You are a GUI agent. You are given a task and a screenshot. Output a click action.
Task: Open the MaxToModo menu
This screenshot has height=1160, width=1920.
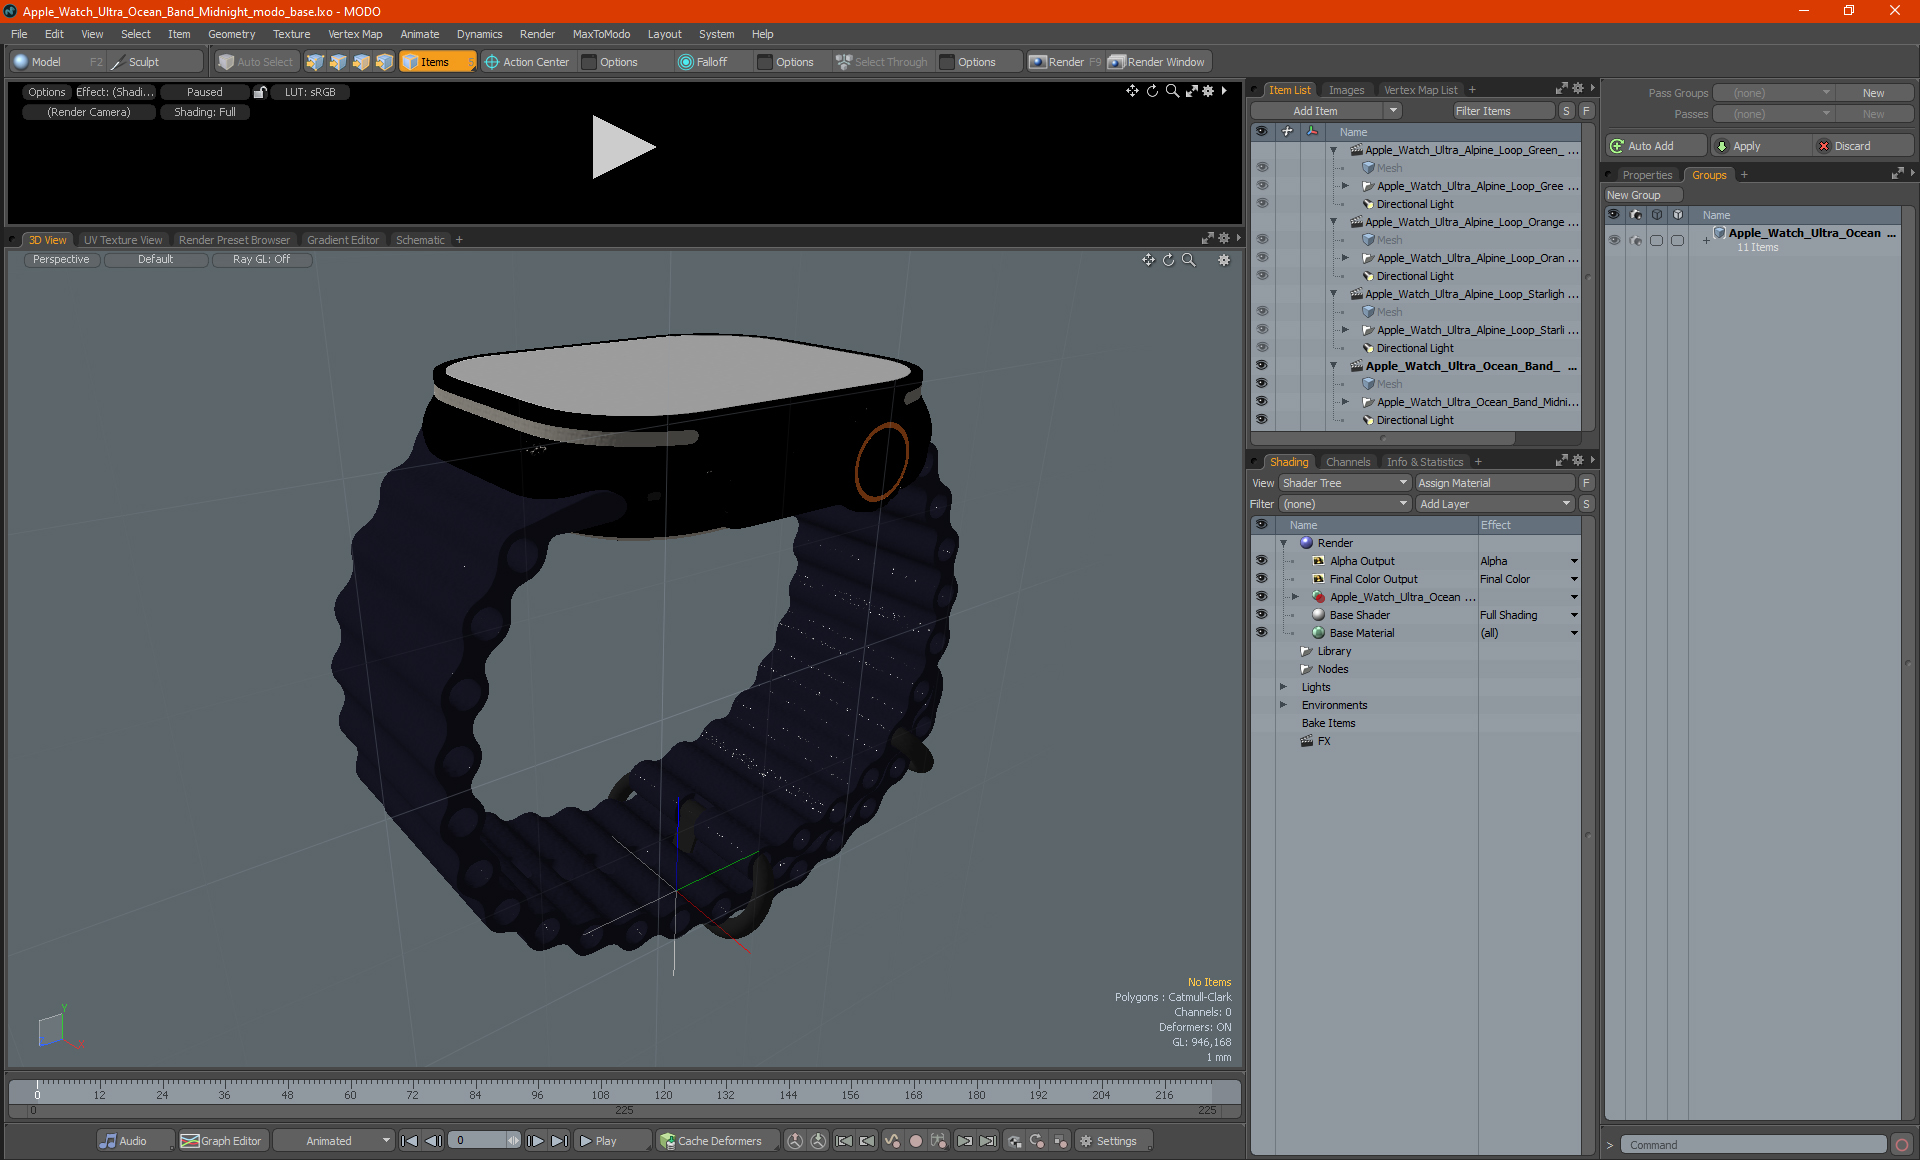coord(601,34)
